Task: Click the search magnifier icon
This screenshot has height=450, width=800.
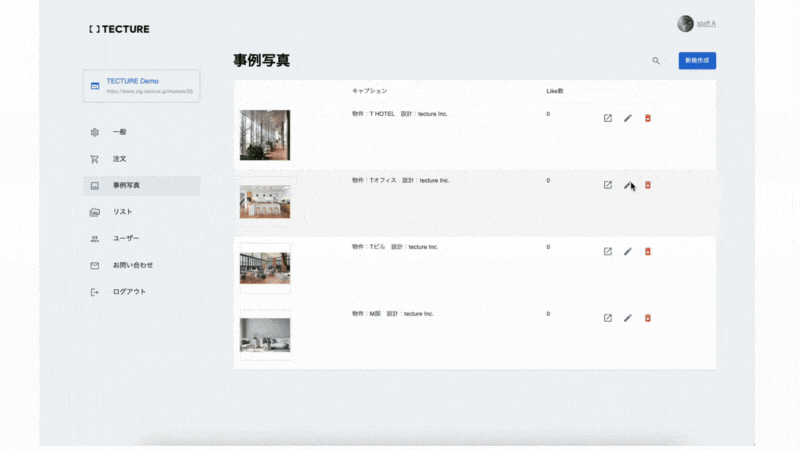Action: tap(656, 61)
